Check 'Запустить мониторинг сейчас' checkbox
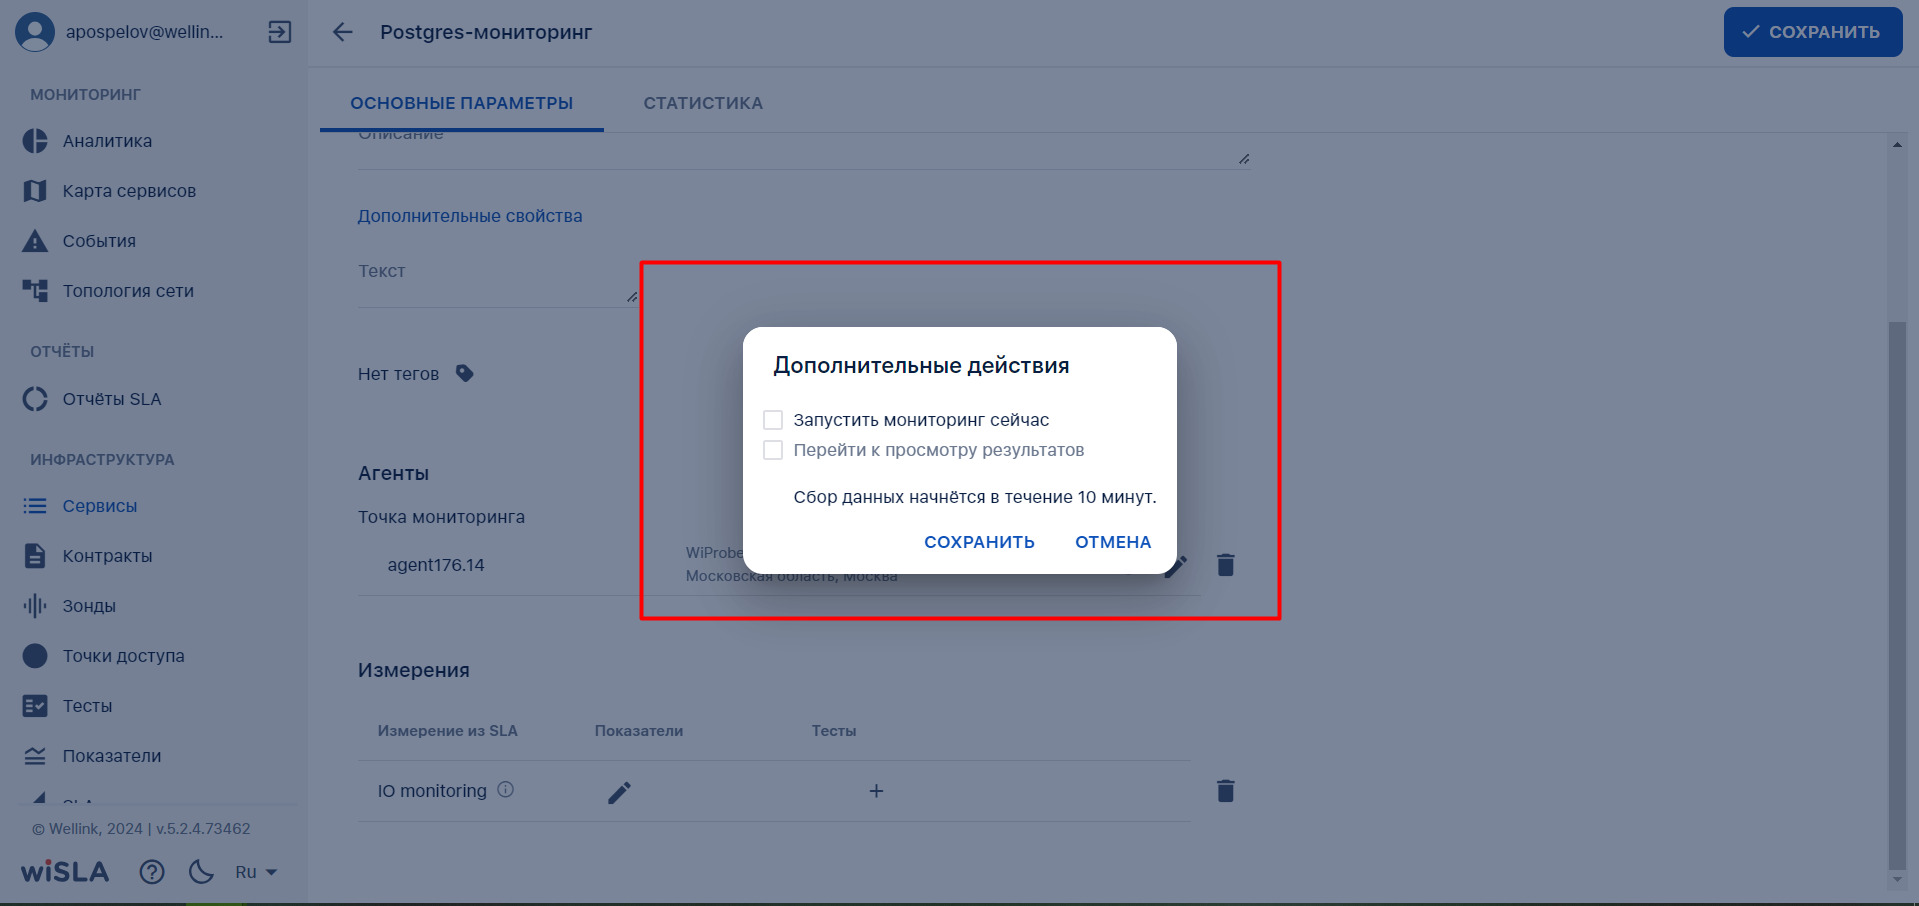Viewport: 1919px width, 906px height. [773, 420]
